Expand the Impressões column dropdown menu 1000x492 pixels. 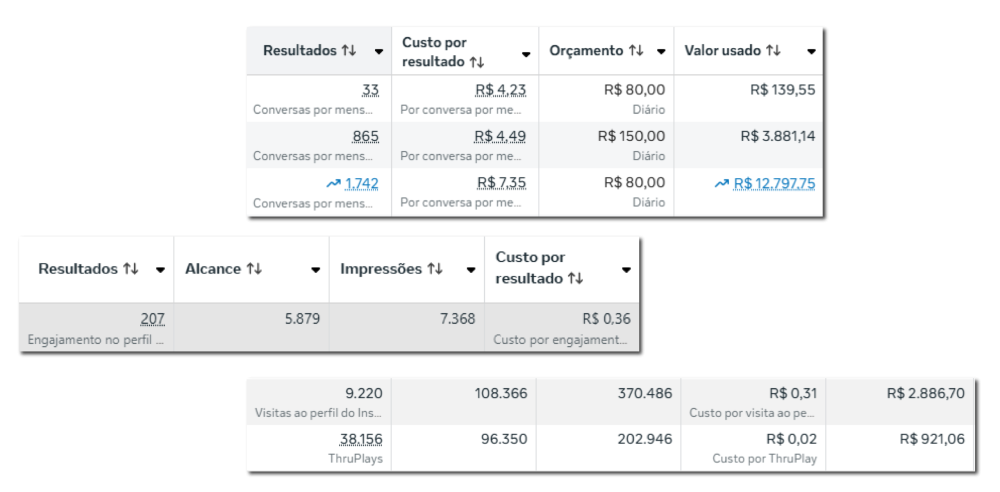pos(472,270)
